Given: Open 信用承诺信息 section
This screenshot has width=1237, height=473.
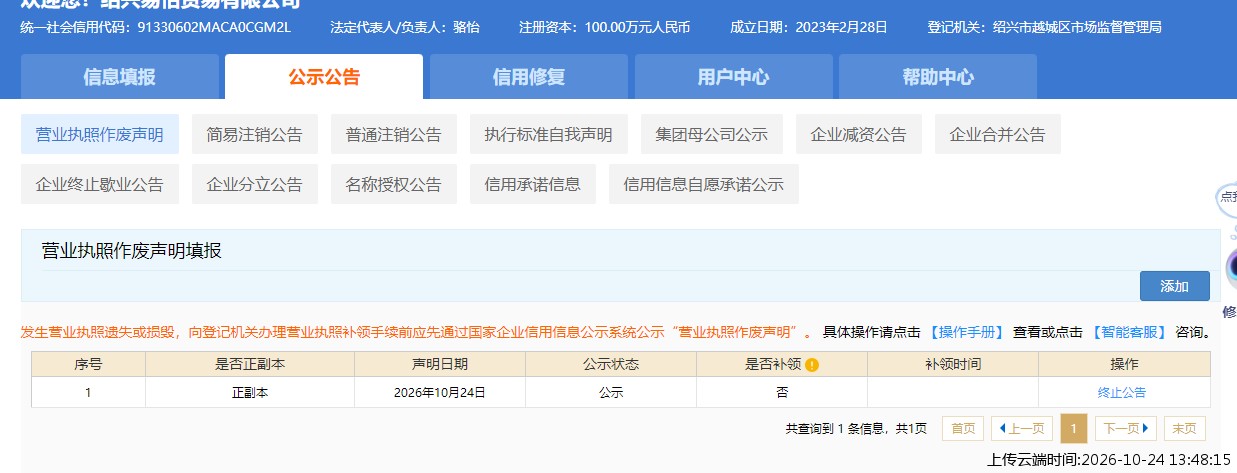Looking at the screenshot, I should (532, 184).
